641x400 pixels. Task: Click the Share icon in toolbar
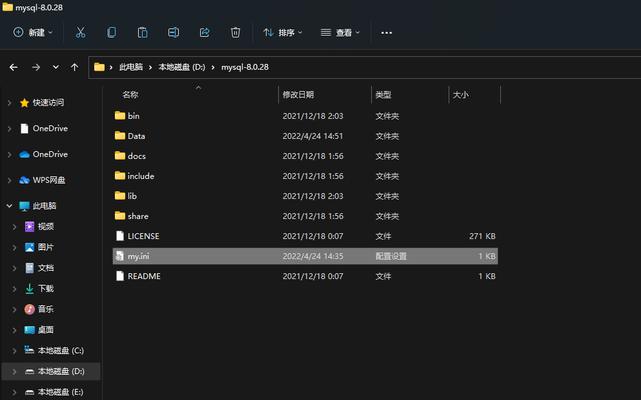coord(204,32)
